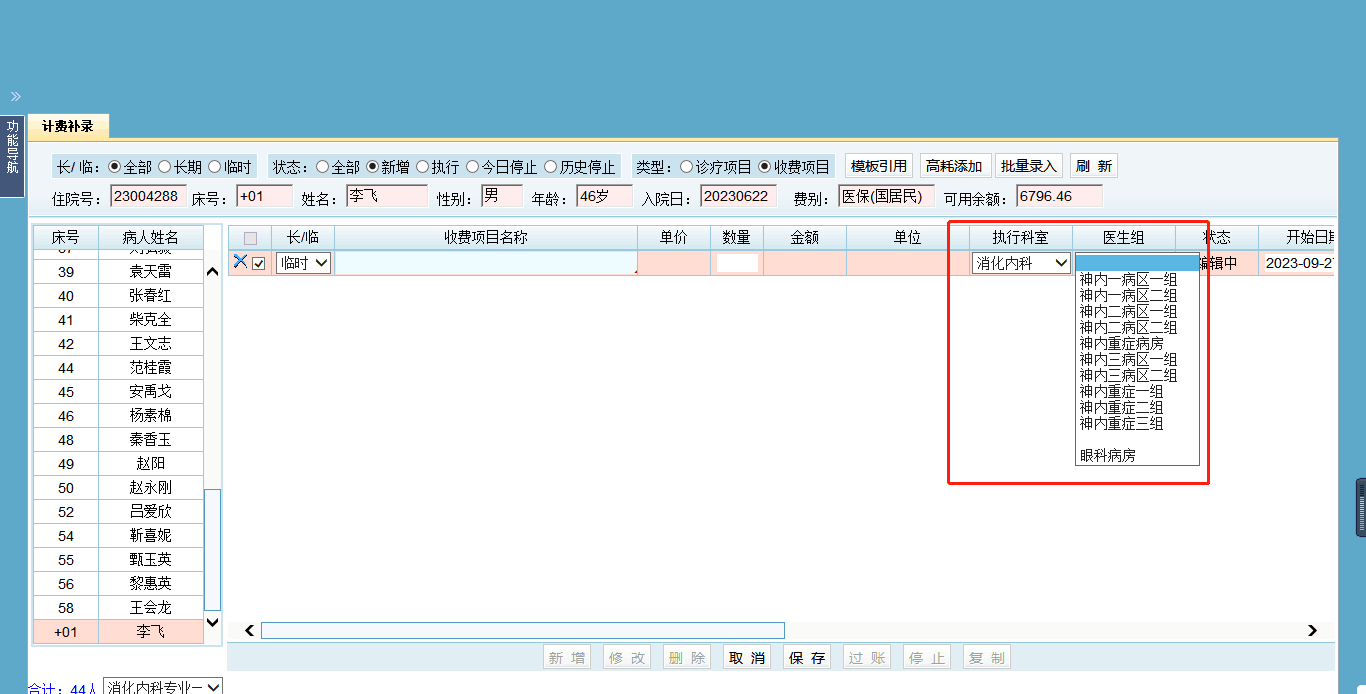Open 批量录入 batch entry
The image size is (1366, 694).
click(1029, 166)
